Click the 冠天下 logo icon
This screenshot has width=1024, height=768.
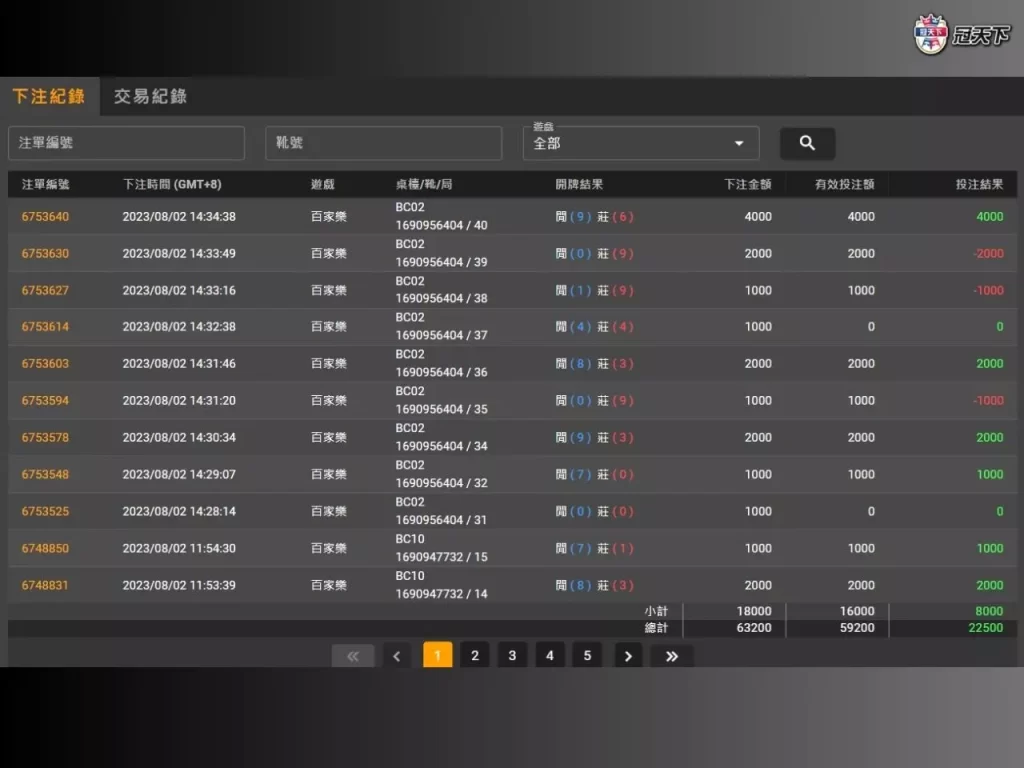click(x=930, y=35)
